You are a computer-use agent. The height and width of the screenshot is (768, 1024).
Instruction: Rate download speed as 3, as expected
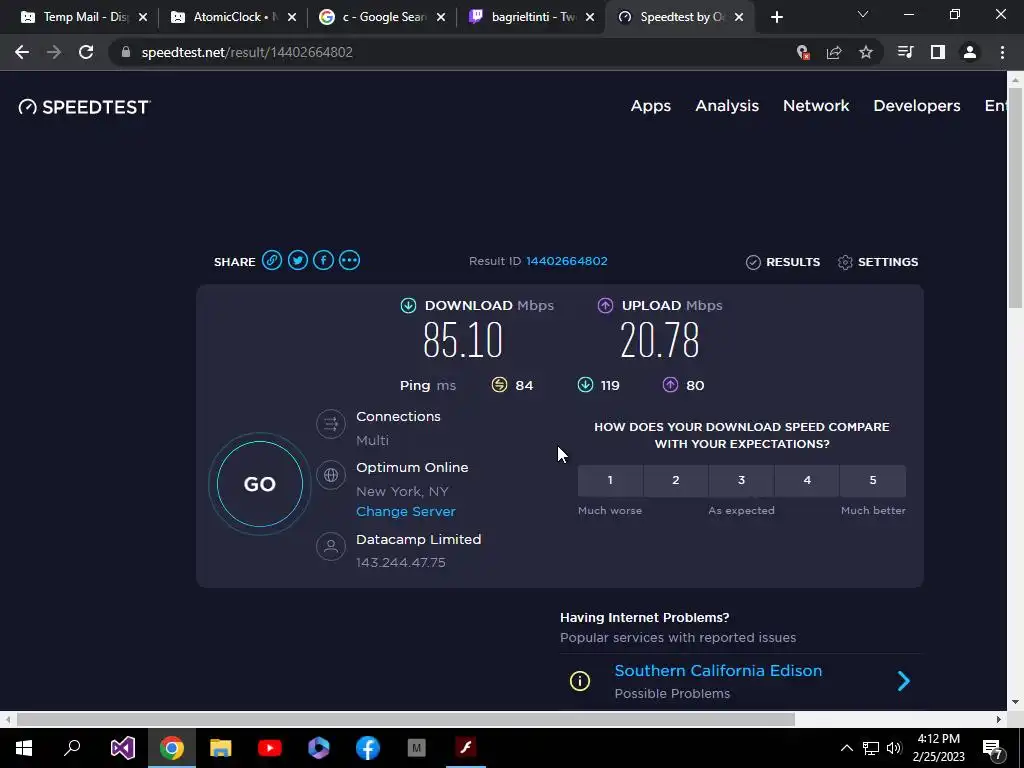coord(741,481)
